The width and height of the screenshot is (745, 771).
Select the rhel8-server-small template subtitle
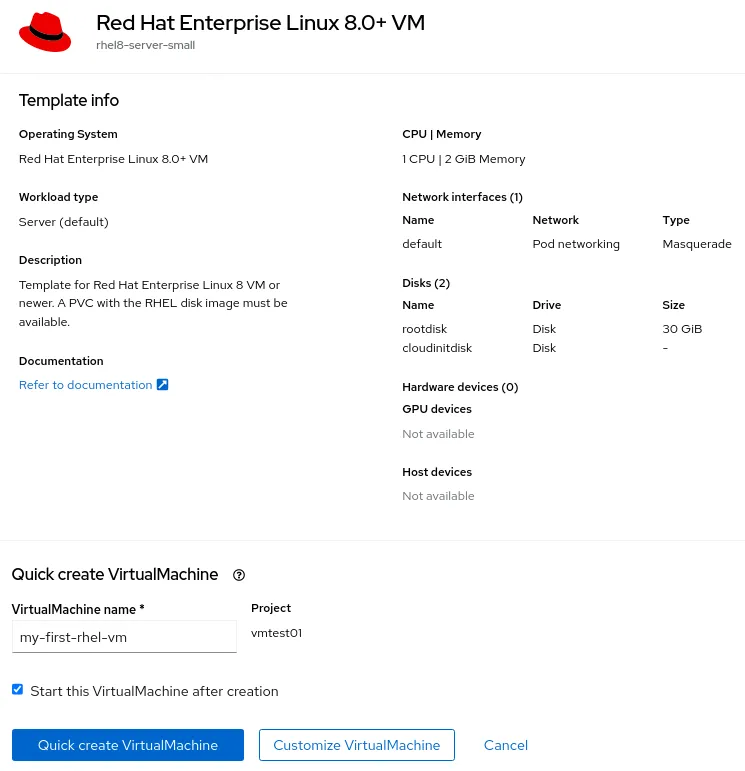pos(146,45)
